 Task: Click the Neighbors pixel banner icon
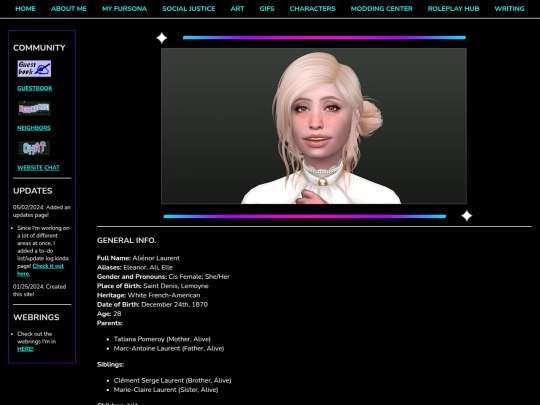(34, 108)
